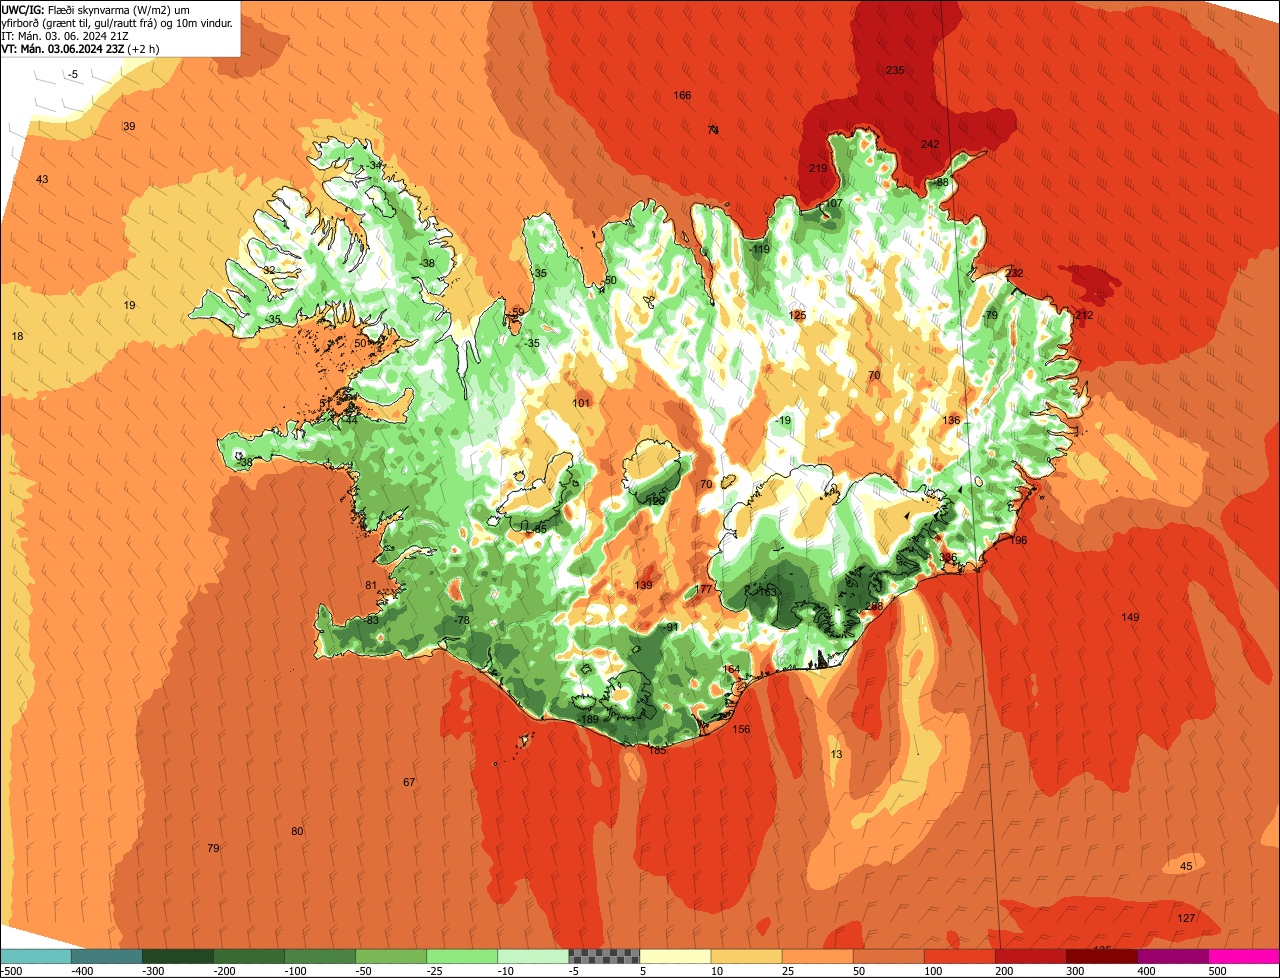Click the map value '177'
1280x978 pixels.
pos(705,589)
